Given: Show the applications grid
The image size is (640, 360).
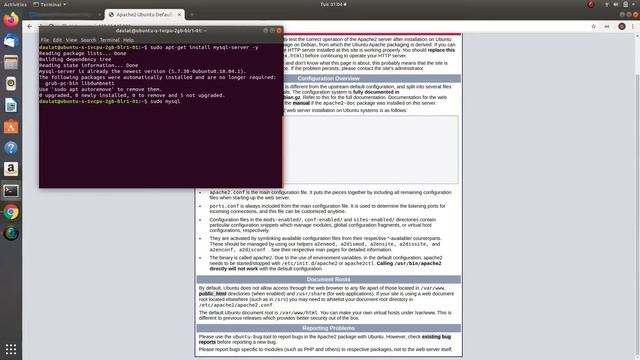Looking at the screenshot, I should click(x=11, y=349).
